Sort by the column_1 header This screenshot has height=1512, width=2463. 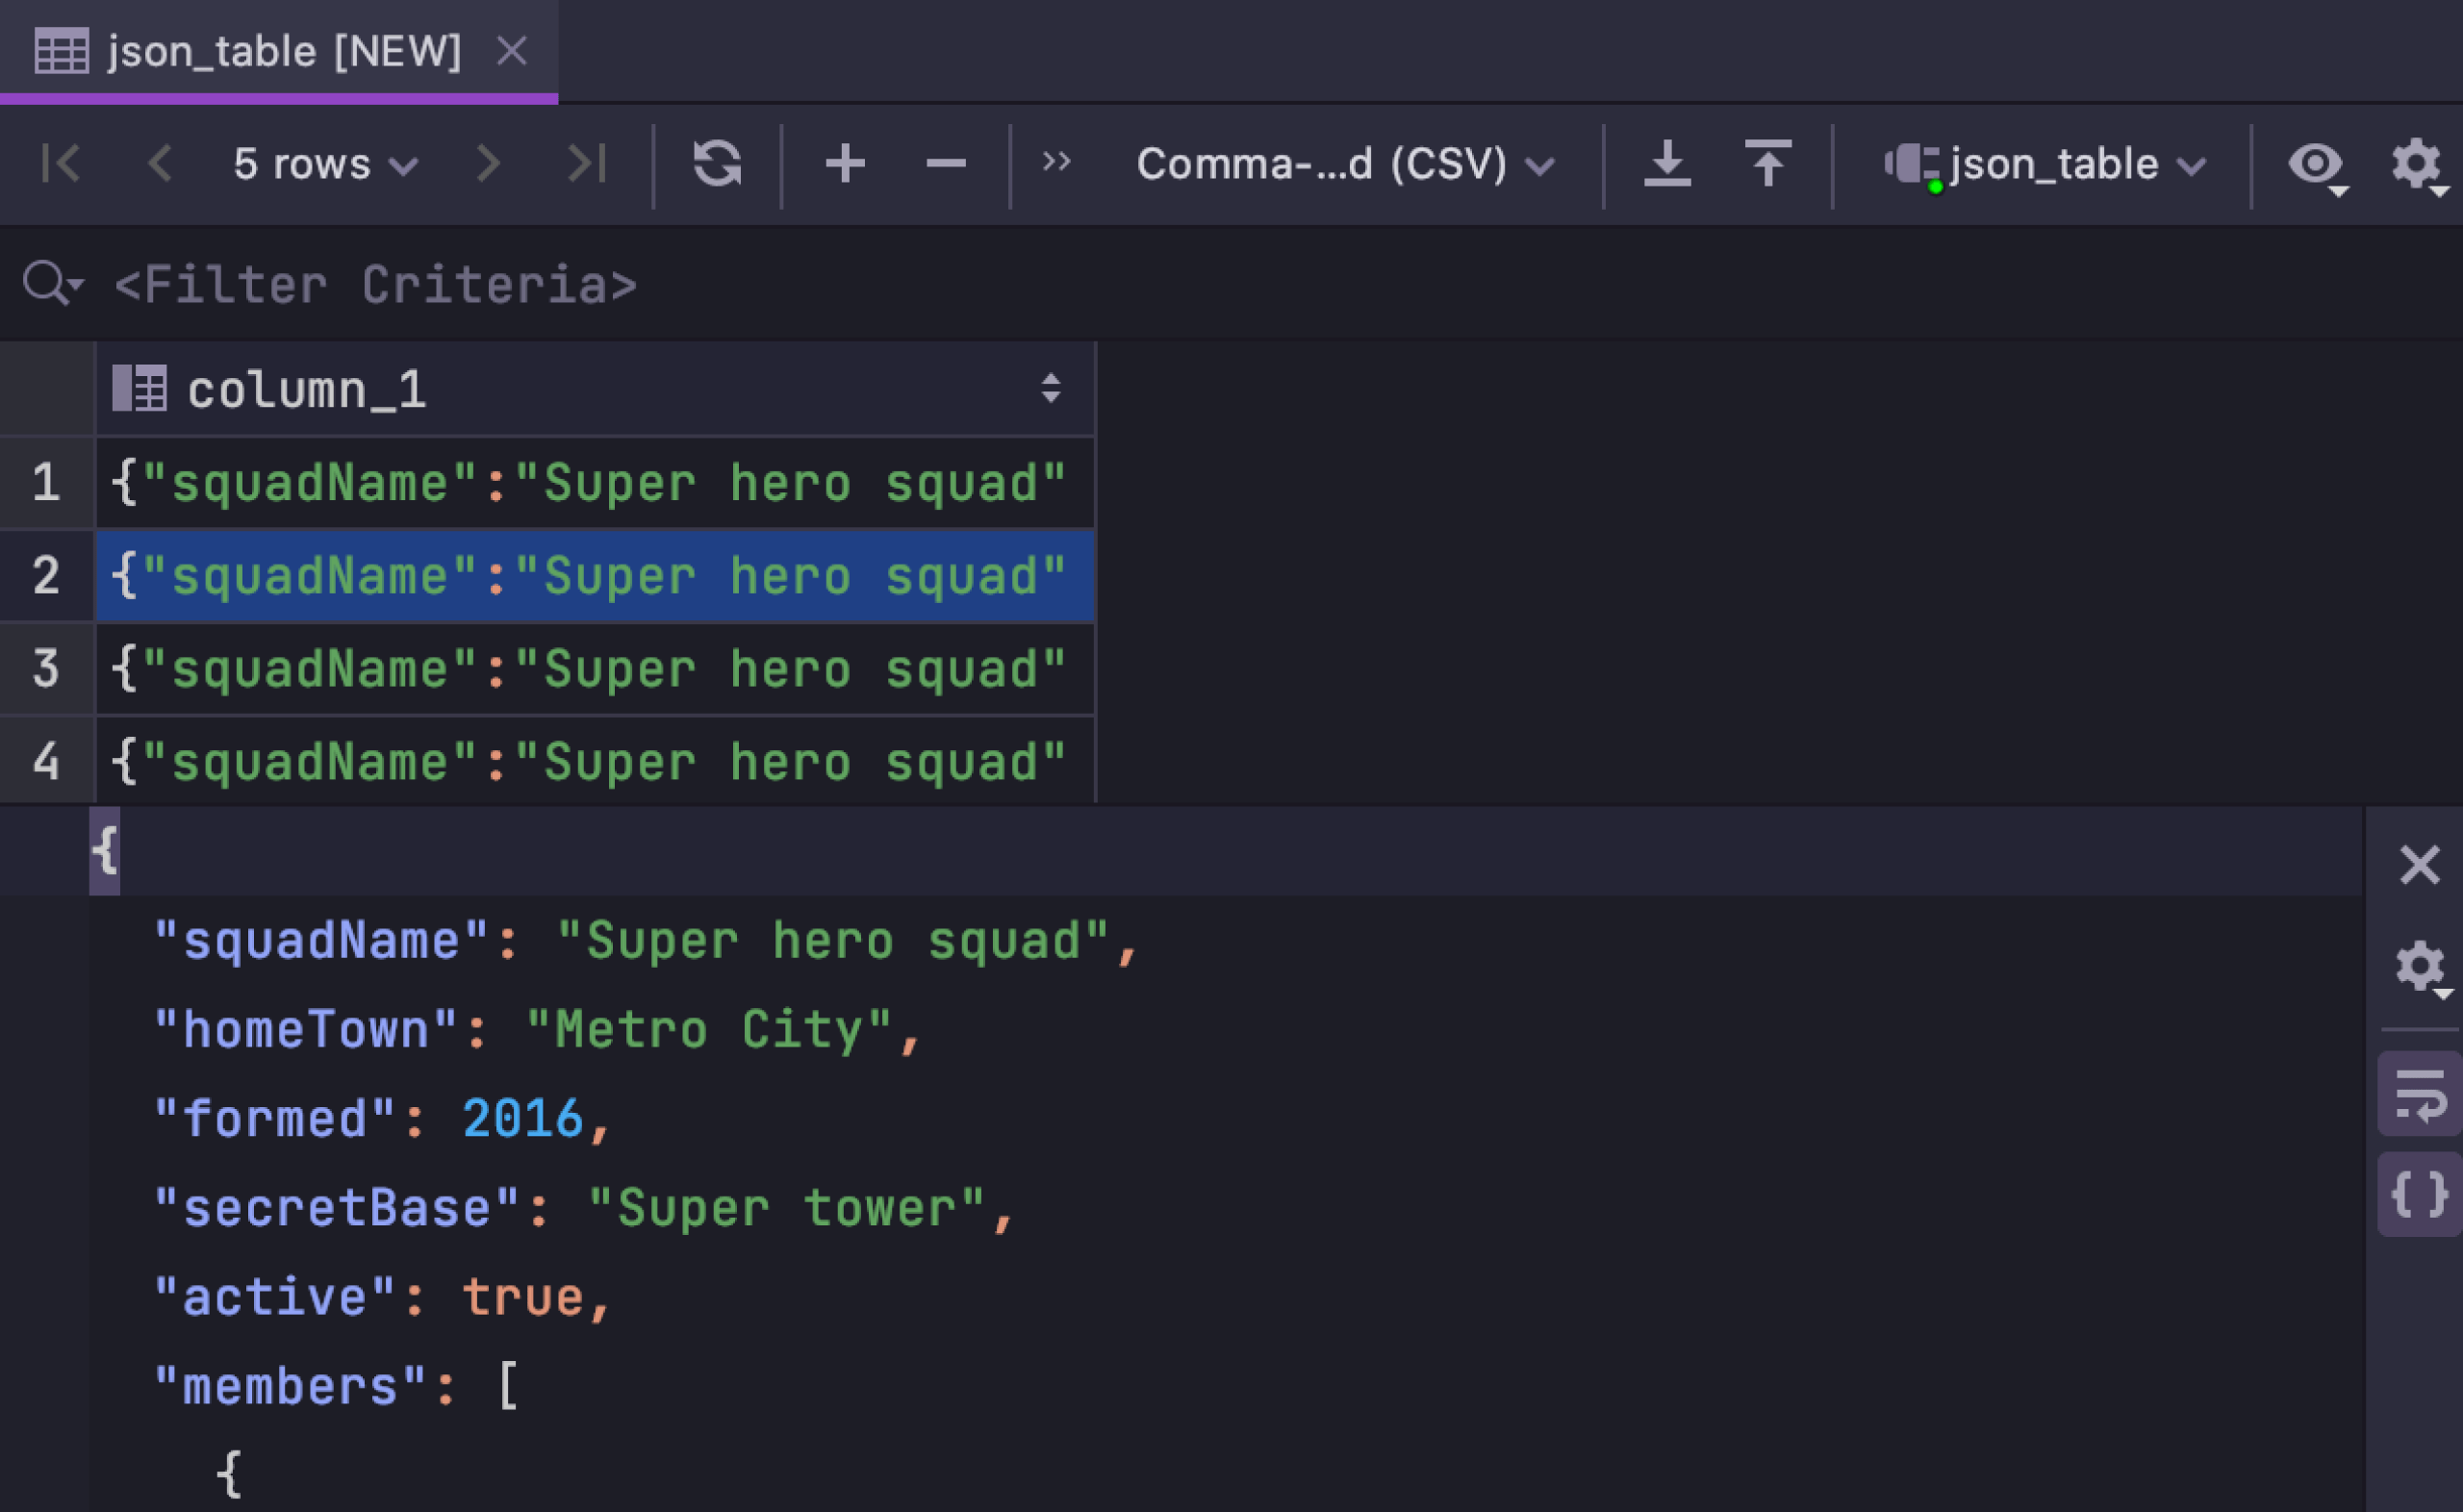point(1050,389)
